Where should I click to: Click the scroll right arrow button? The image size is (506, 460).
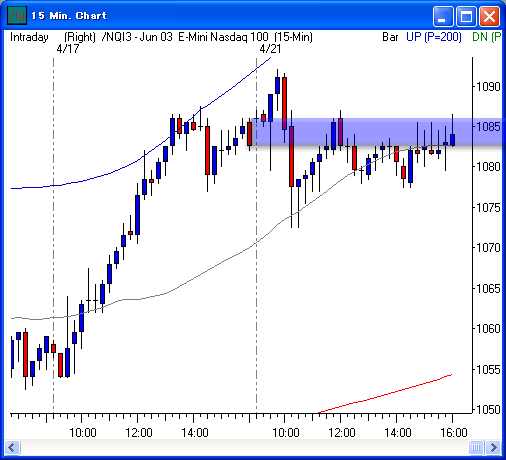(493, 447)
